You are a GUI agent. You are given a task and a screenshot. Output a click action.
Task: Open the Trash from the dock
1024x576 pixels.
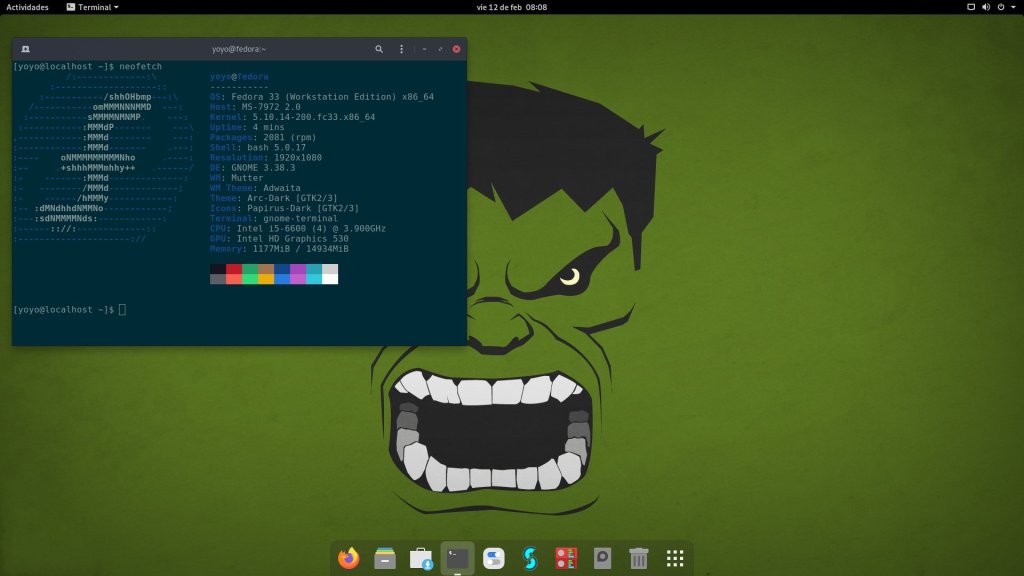639,558
